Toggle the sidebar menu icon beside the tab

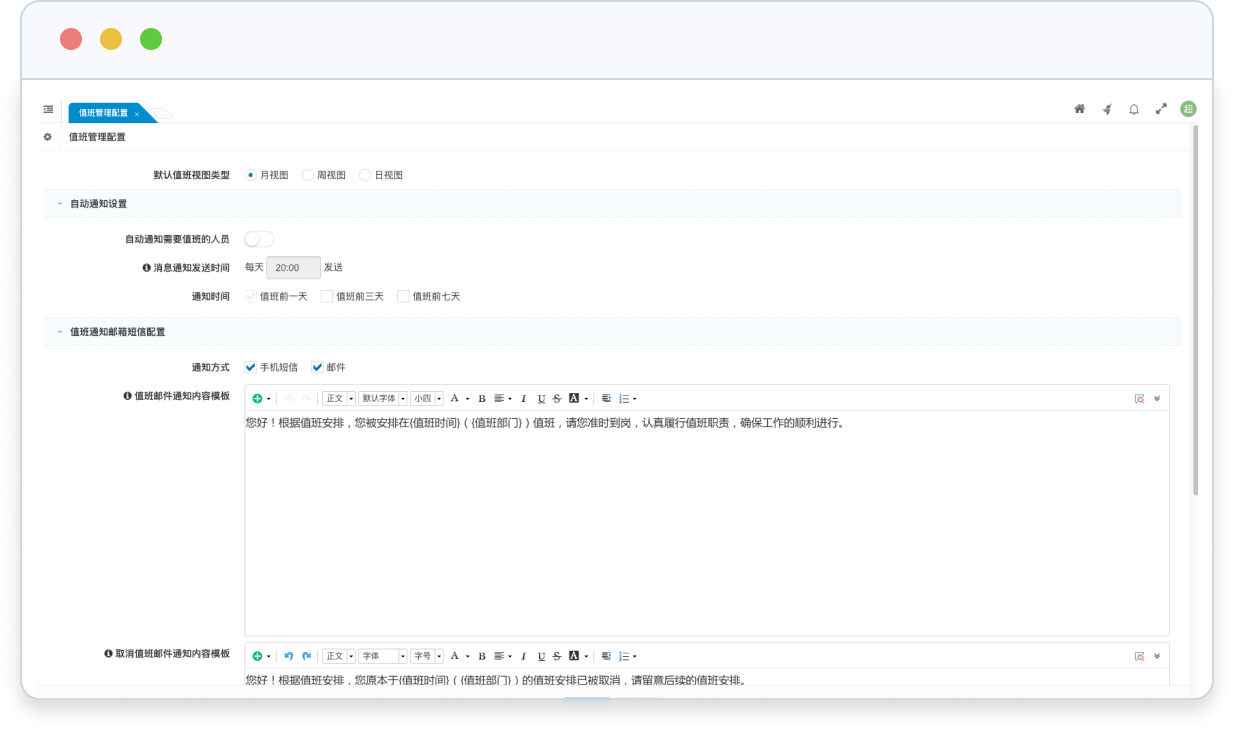point(48,109)
